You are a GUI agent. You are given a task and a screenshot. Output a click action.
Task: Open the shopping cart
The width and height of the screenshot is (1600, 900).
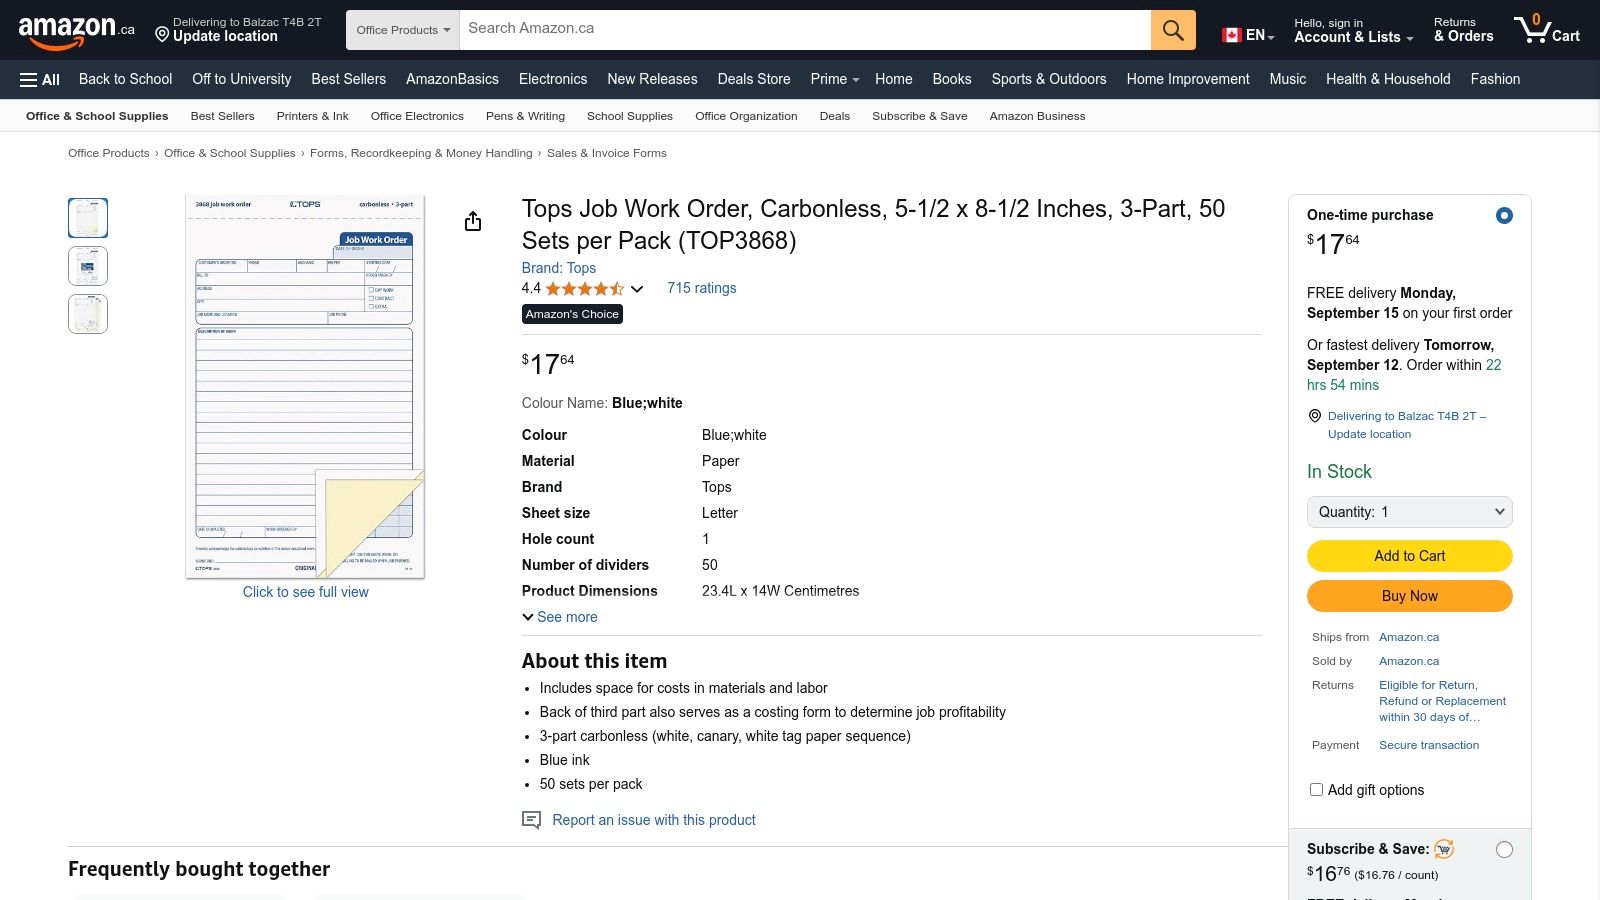pyautogui.click(x=1546, y=30)
